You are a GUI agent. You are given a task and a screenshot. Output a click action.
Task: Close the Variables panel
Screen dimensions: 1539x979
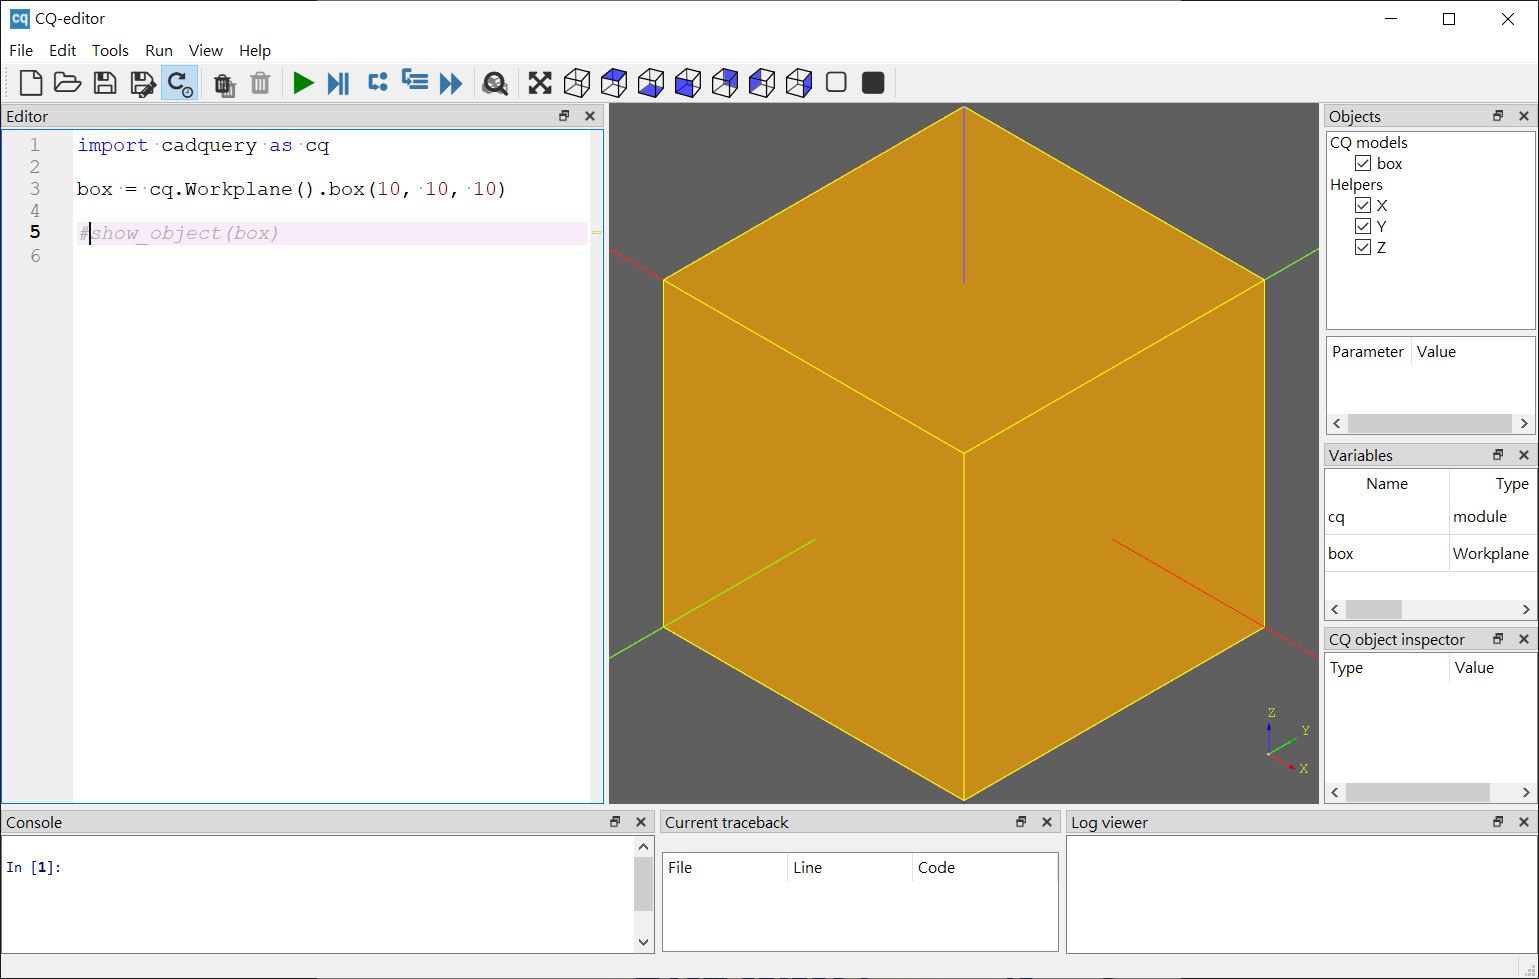pyautogui.click(x=1524, y=455)
